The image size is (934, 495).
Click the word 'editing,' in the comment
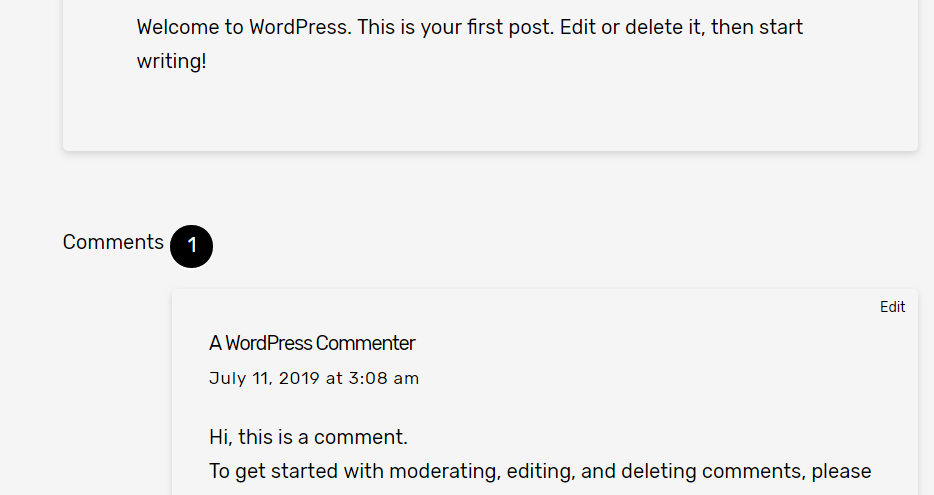click(x=541, y=471)
